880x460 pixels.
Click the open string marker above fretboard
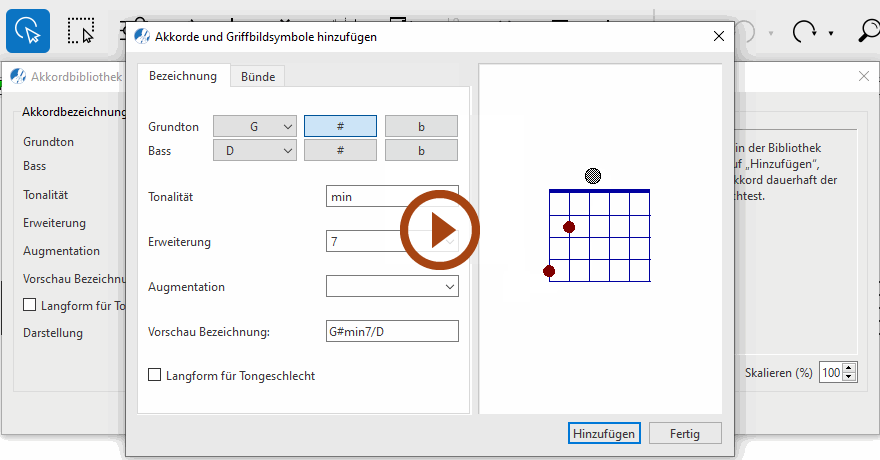click(593, 176)
